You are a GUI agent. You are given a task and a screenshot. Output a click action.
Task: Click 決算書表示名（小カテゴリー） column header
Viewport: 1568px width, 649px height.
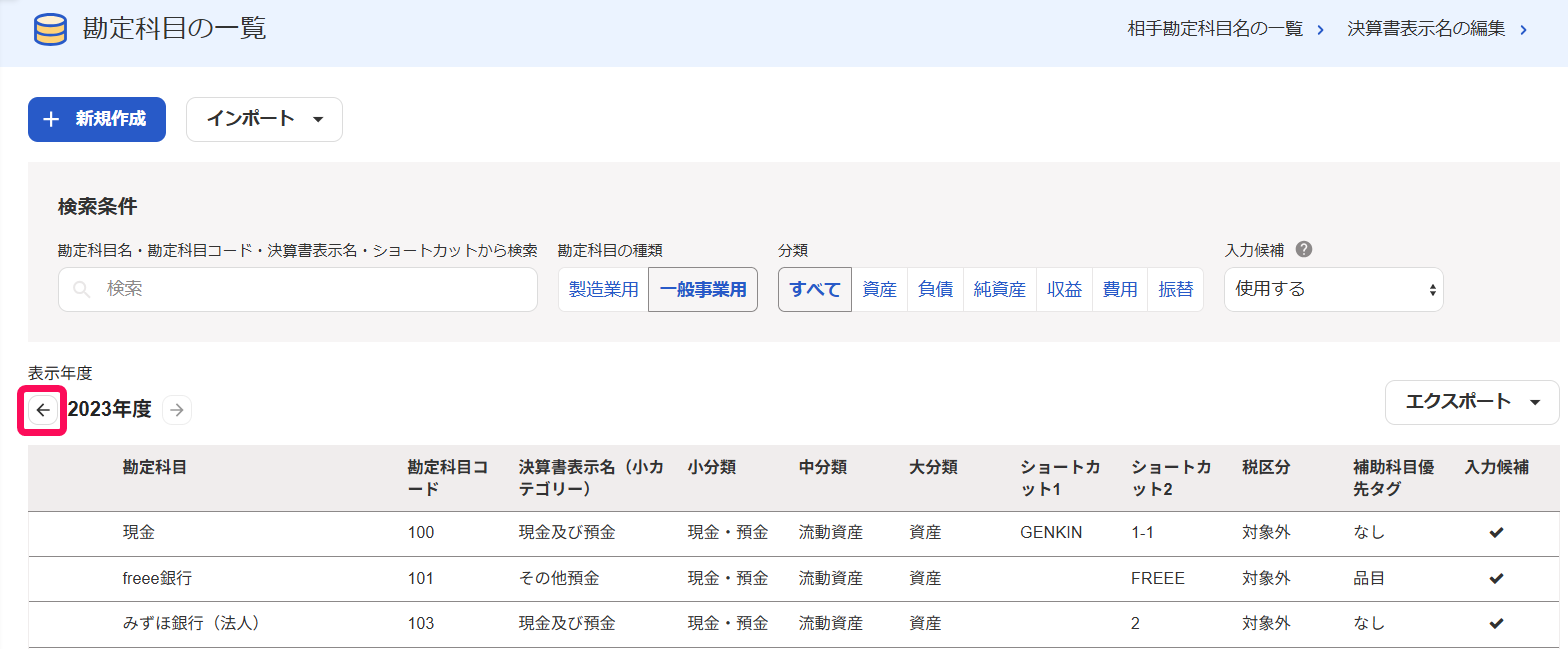click(x=591, y=478)
